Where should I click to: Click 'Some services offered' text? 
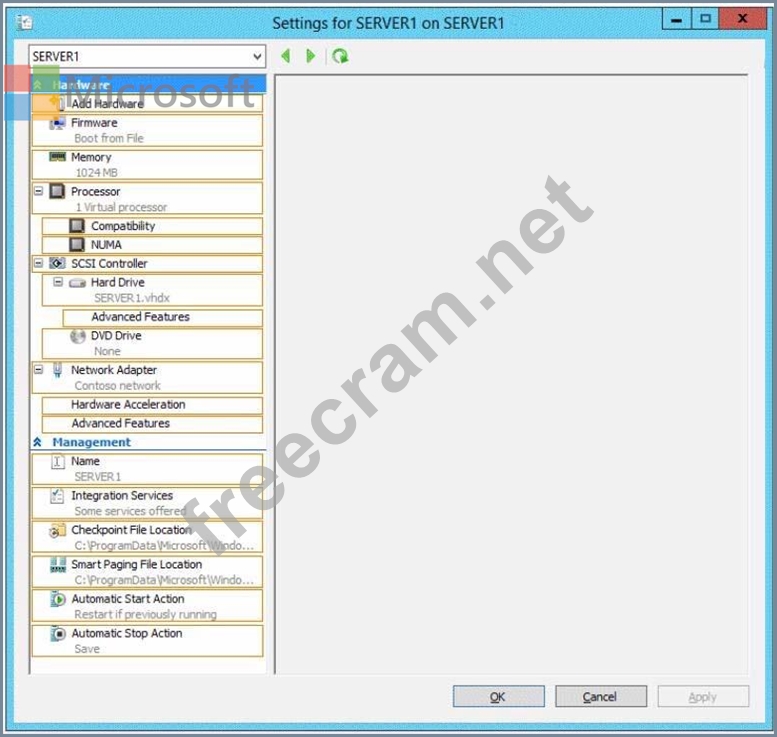point(130,511)
